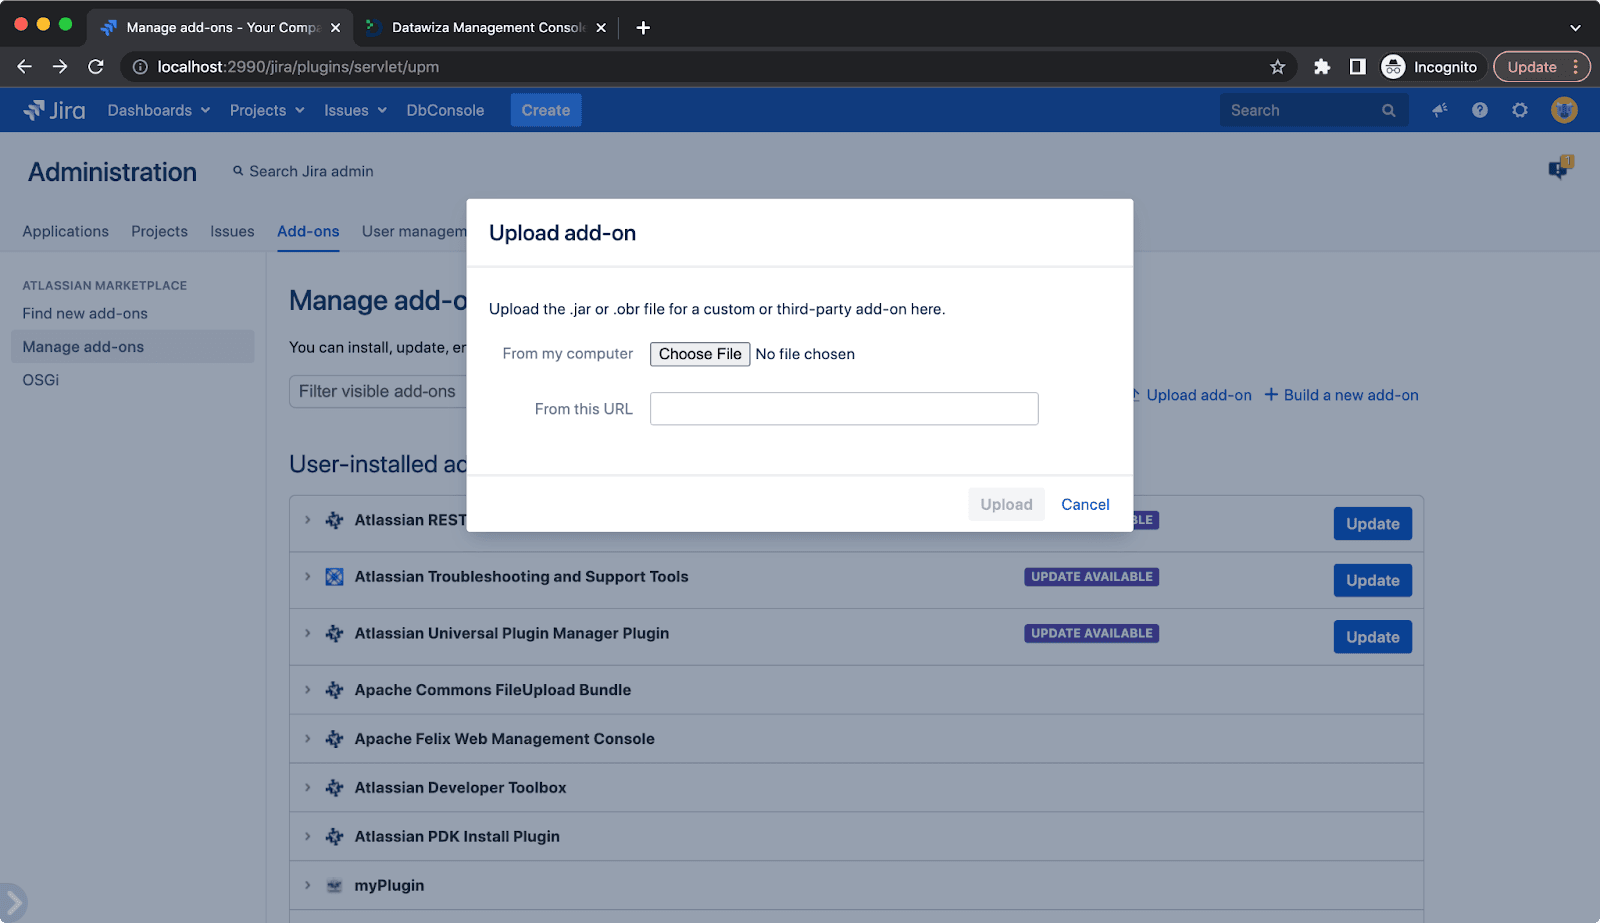The image size is (1600, 923).
Task: Open a new browser tab
Action: click(643, 28)
